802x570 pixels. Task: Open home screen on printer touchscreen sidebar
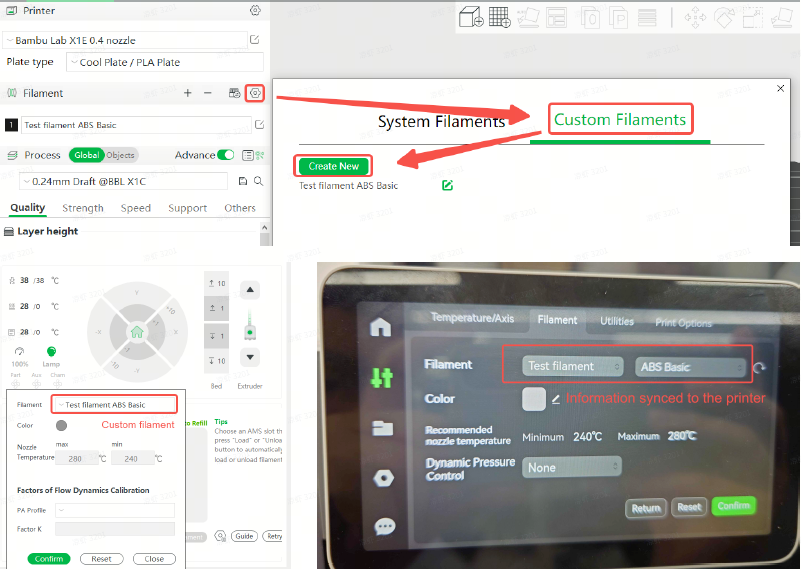click(381, 327)
